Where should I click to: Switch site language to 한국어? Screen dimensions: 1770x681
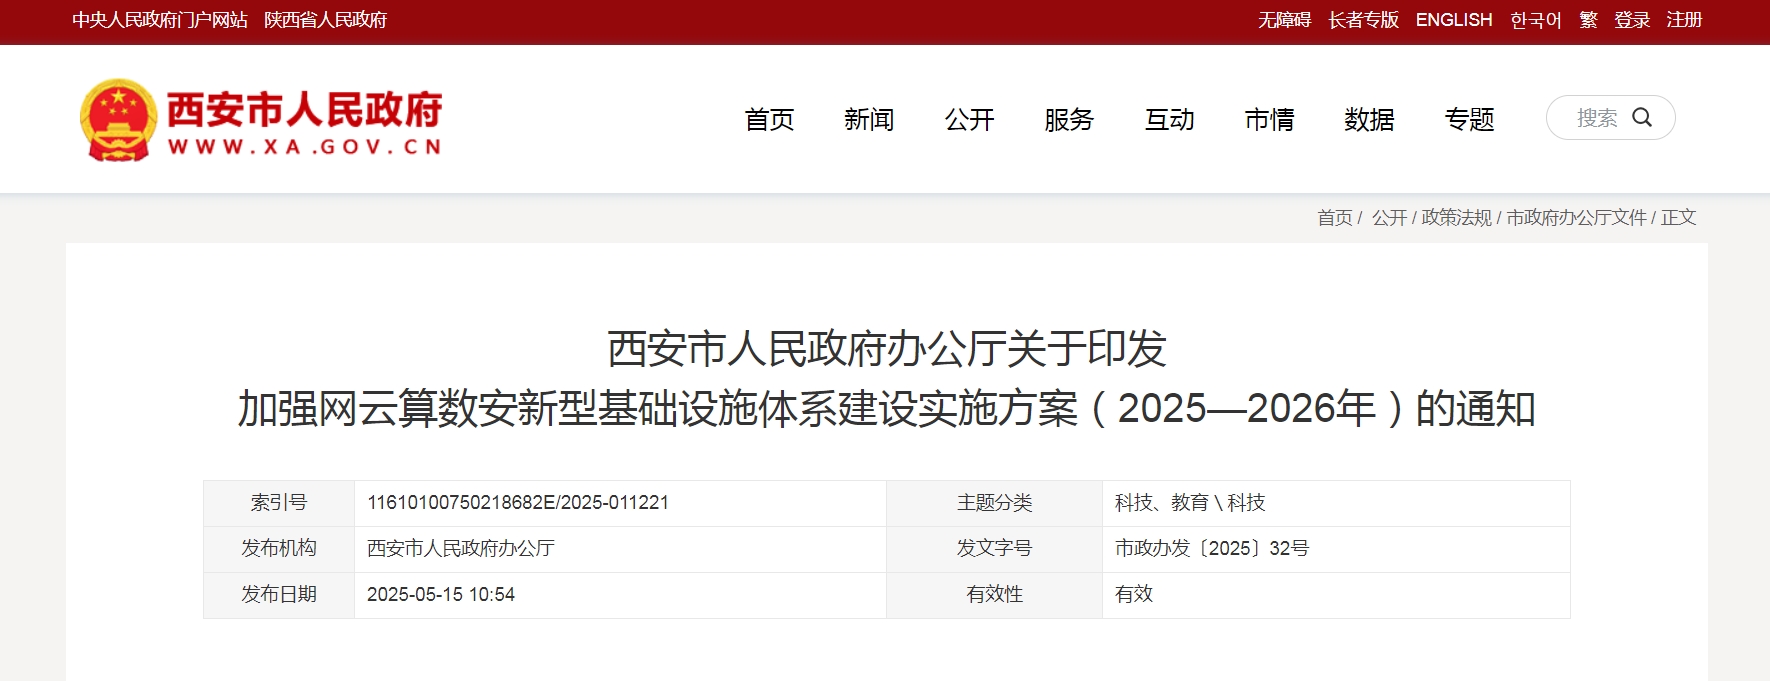point(1536,20)
